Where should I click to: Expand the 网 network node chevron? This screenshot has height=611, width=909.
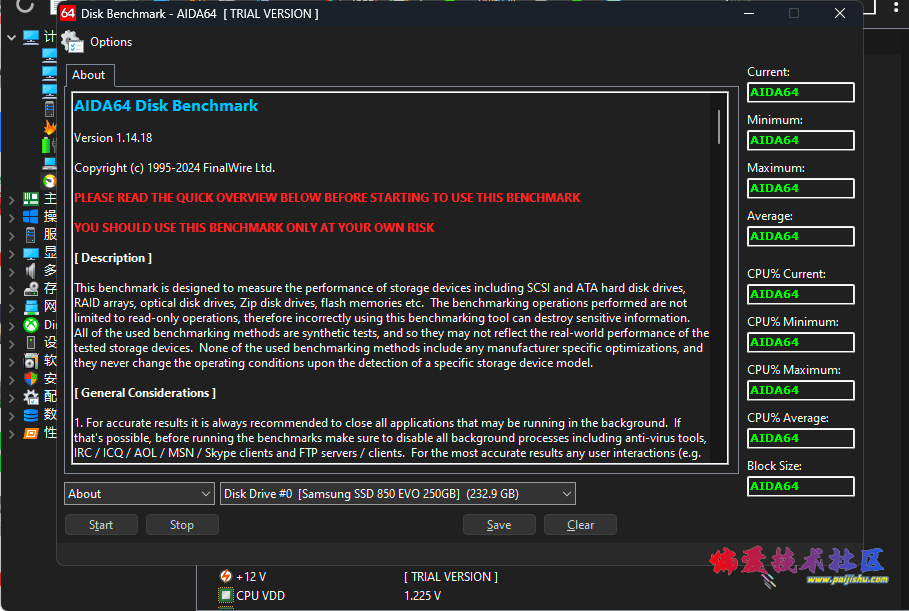[x=11, y=307]
